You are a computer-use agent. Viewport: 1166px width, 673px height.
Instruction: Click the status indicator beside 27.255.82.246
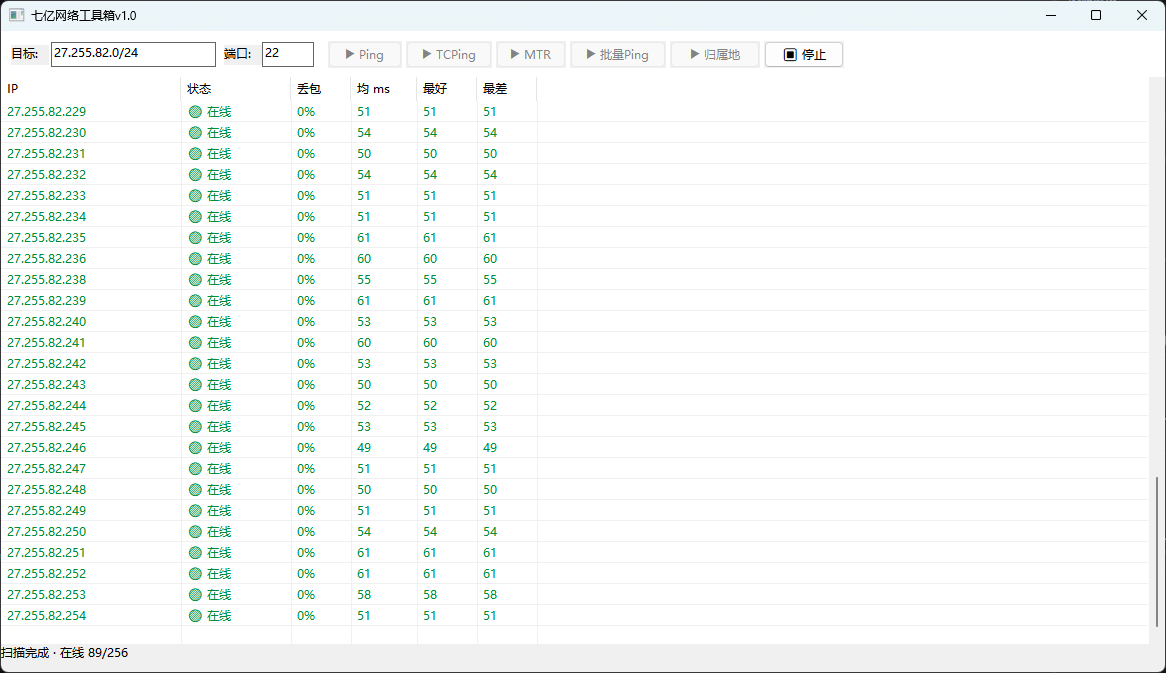196,448
